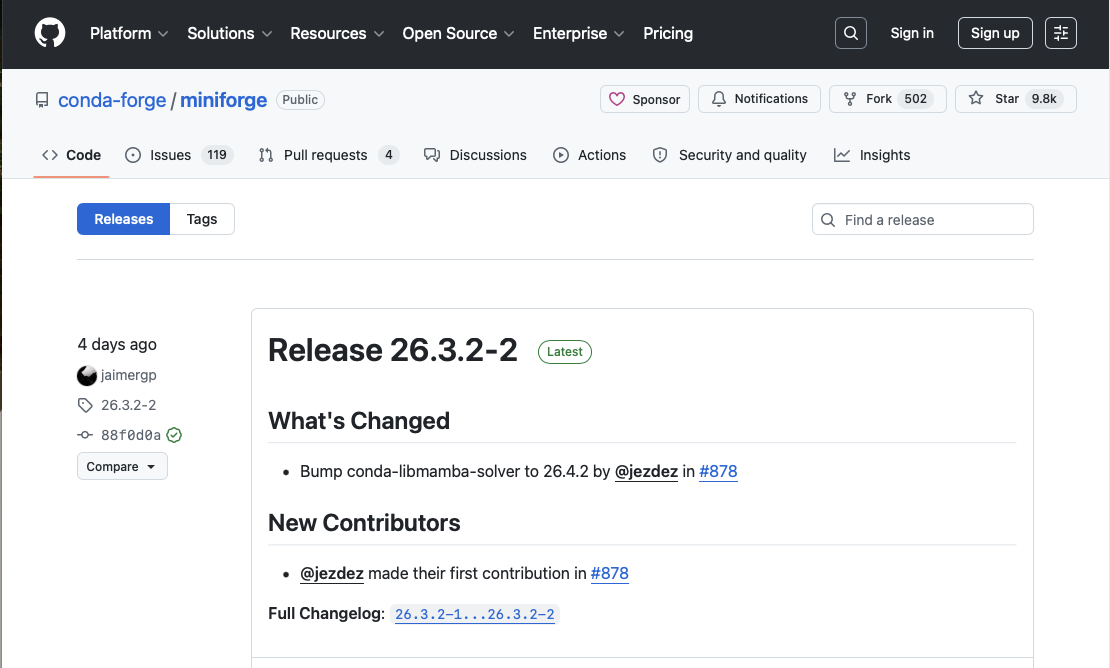Open @jezdez profile link in What's Changed
The width and height of the screenshot is (1110, 668).
(x=646, y=471)
